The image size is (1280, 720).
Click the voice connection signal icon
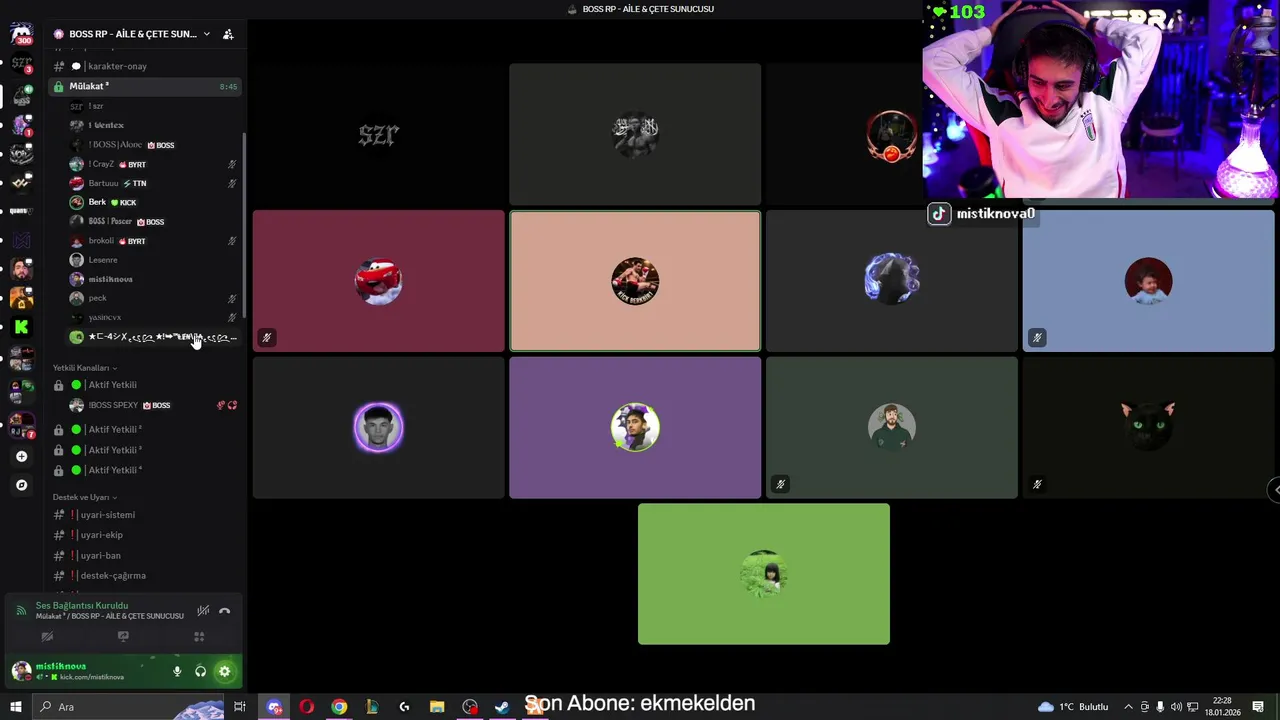(x=21, y=611)
